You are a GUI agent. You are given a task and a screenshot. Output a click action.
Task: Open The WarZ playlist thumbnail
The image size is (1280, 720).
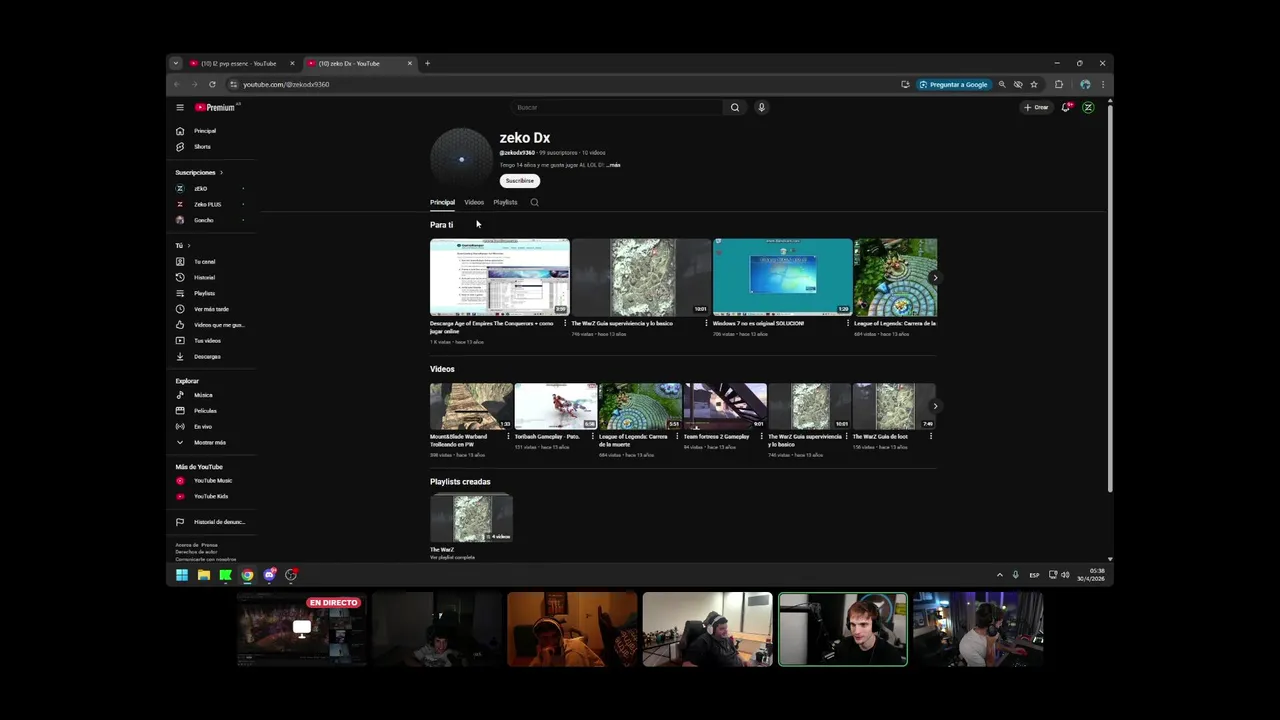(471, 518)
